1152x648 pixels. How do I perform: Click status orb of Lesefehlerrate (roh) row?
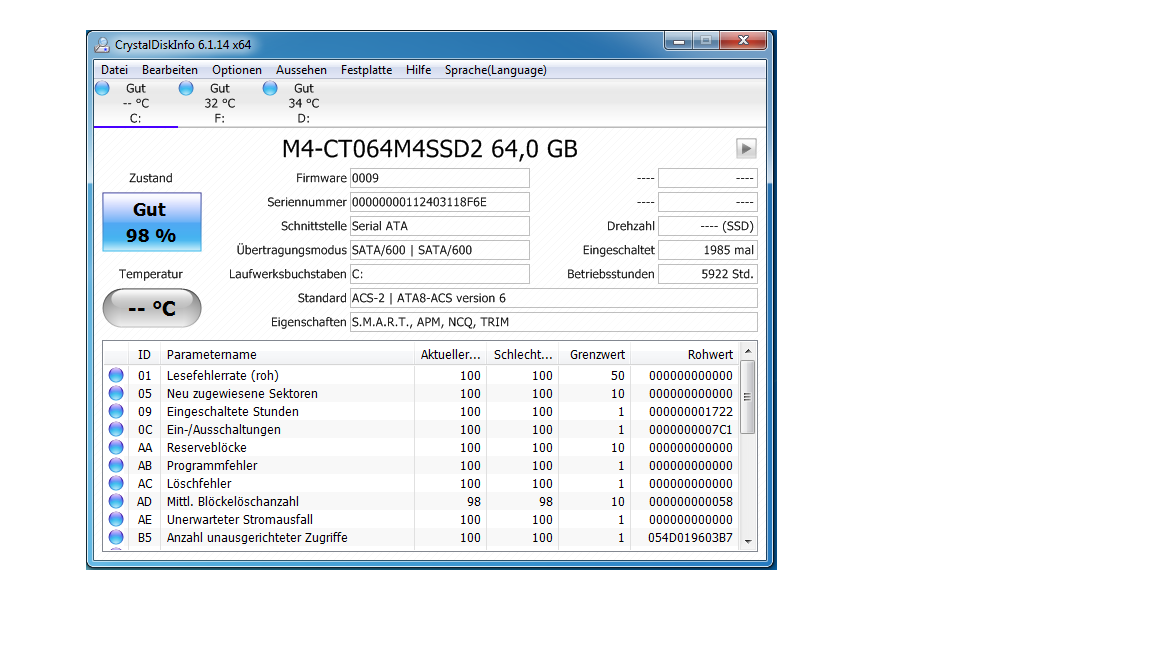[x=116, y=375]
